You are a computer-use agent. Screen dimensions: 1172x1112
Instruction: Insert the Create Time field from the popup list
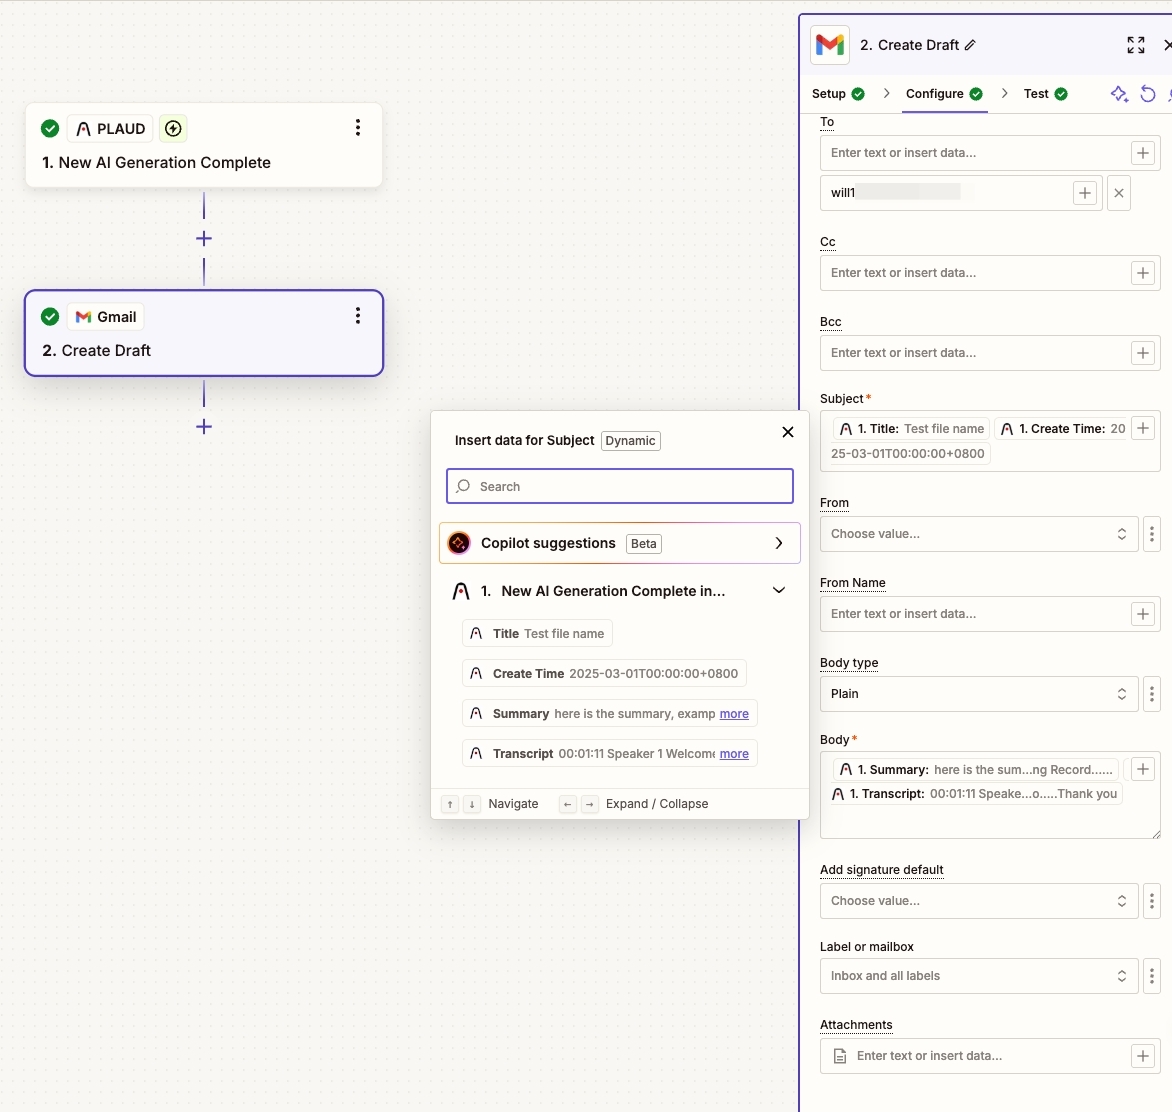(x=604, y=673)
